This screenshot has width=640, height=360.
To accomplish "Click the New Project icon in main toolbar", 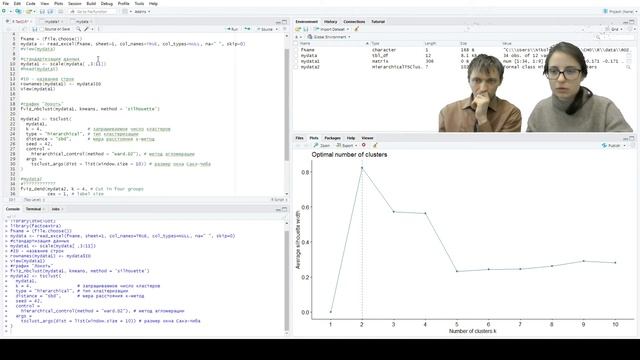I will [x=18, y=11].
